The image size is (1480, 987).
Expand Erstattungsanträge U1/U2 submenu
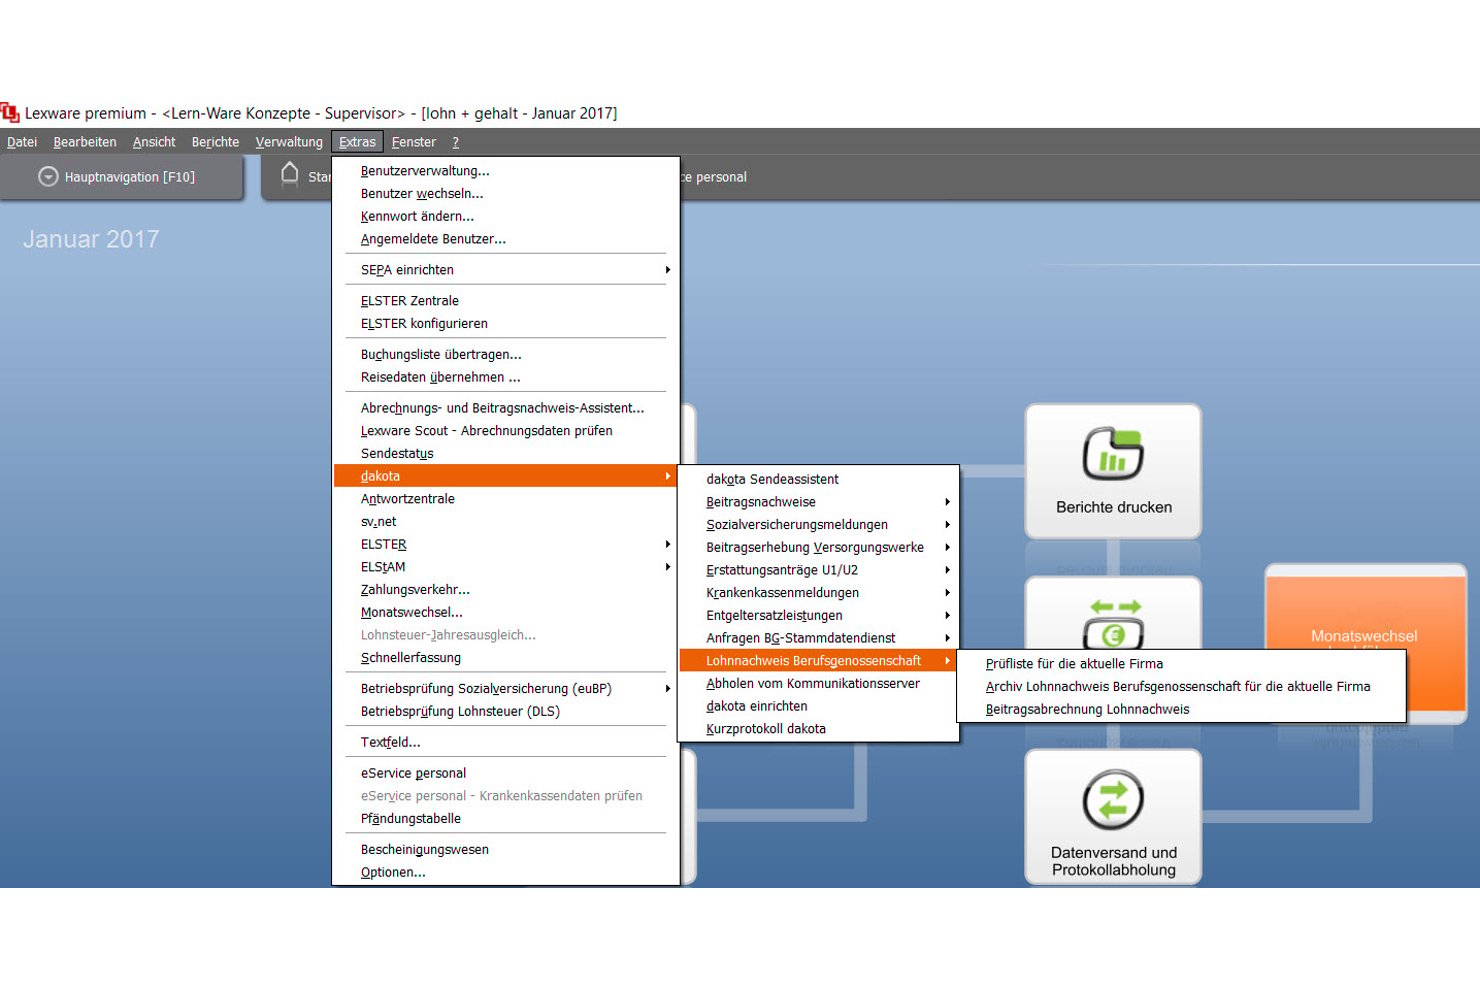(818, 570)
